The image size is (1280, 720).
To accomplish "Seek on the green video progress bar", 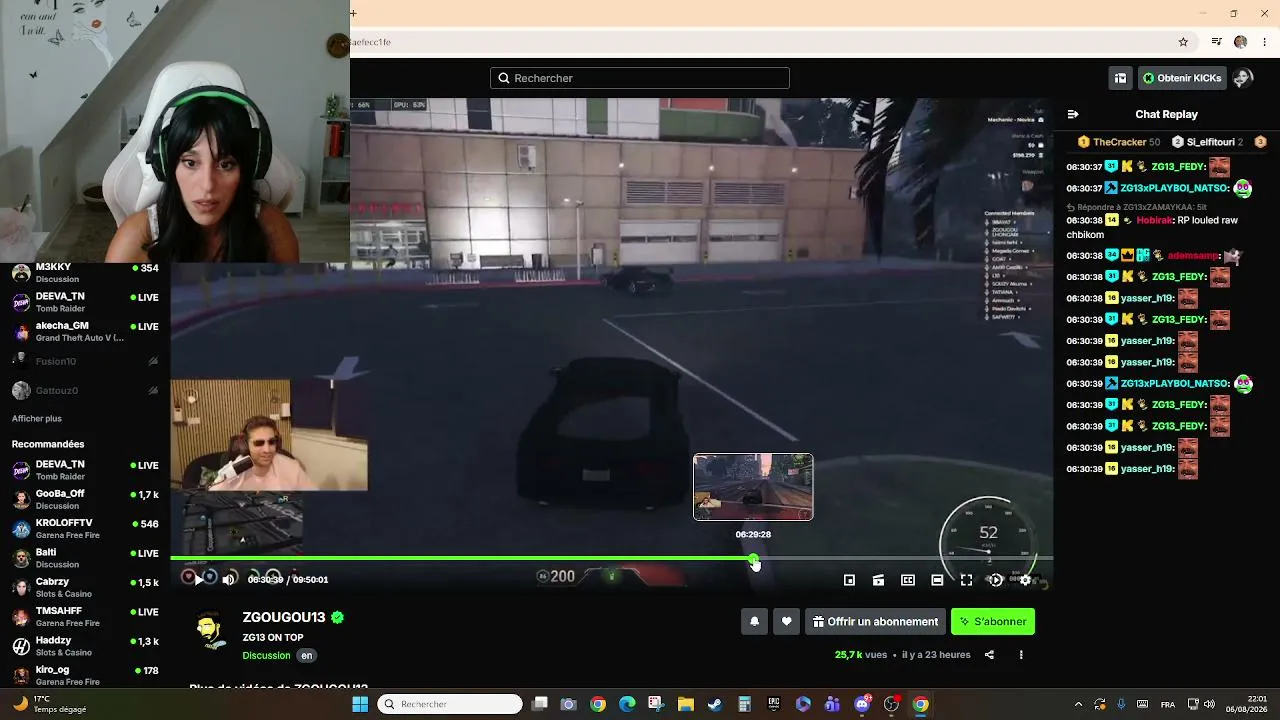I will pyautogui.click(x=611, y=558).
